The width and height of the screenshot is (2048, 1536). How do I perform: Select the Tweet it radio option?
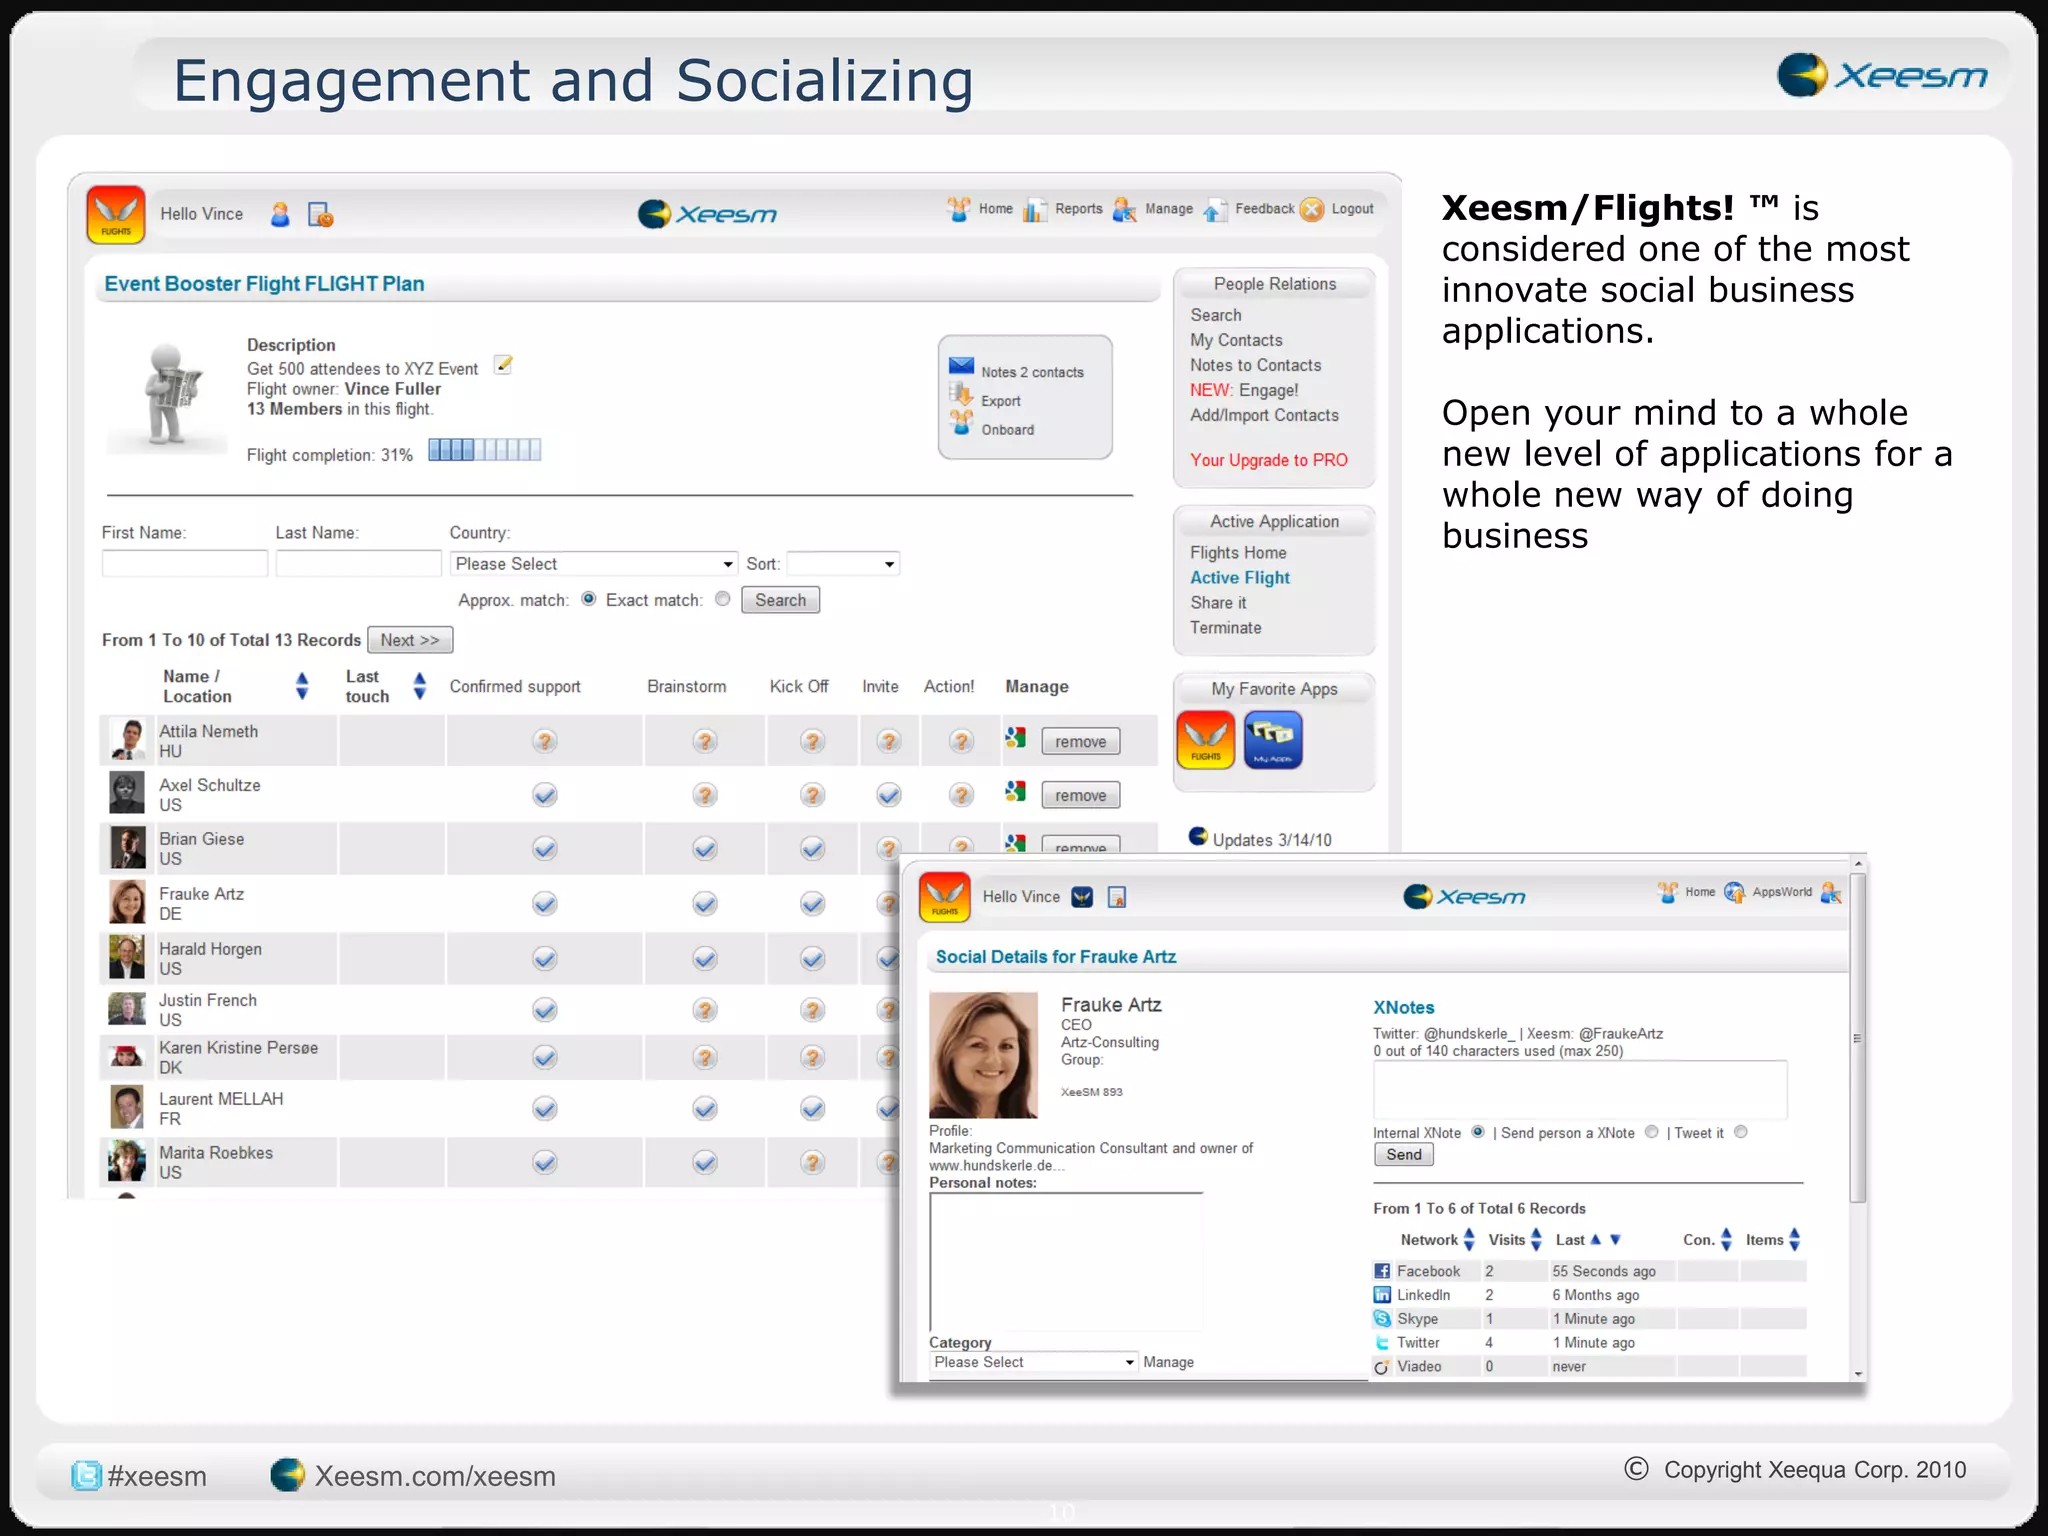click(x=1741, y=1132)
